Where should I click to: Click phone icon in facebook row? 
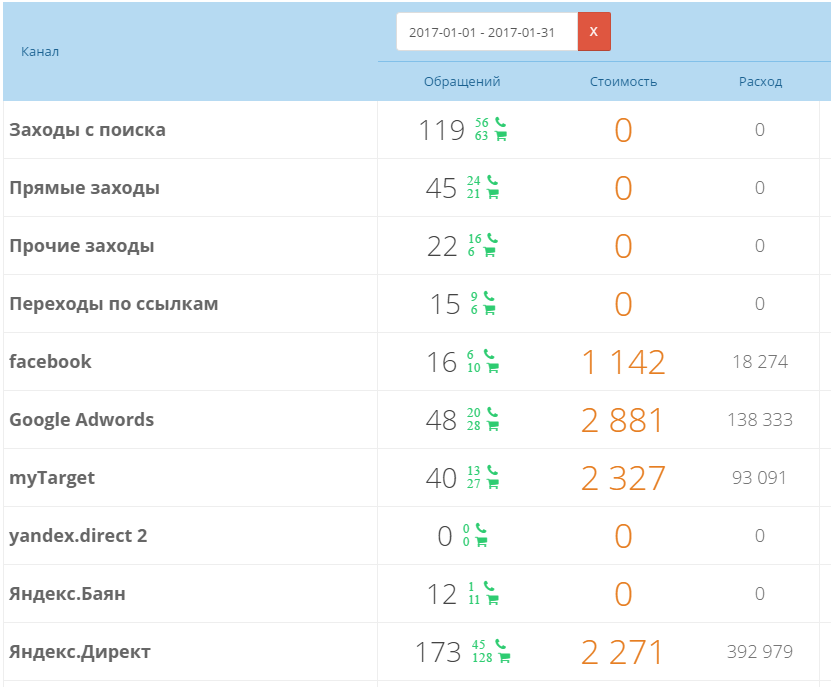pos(489,354)
